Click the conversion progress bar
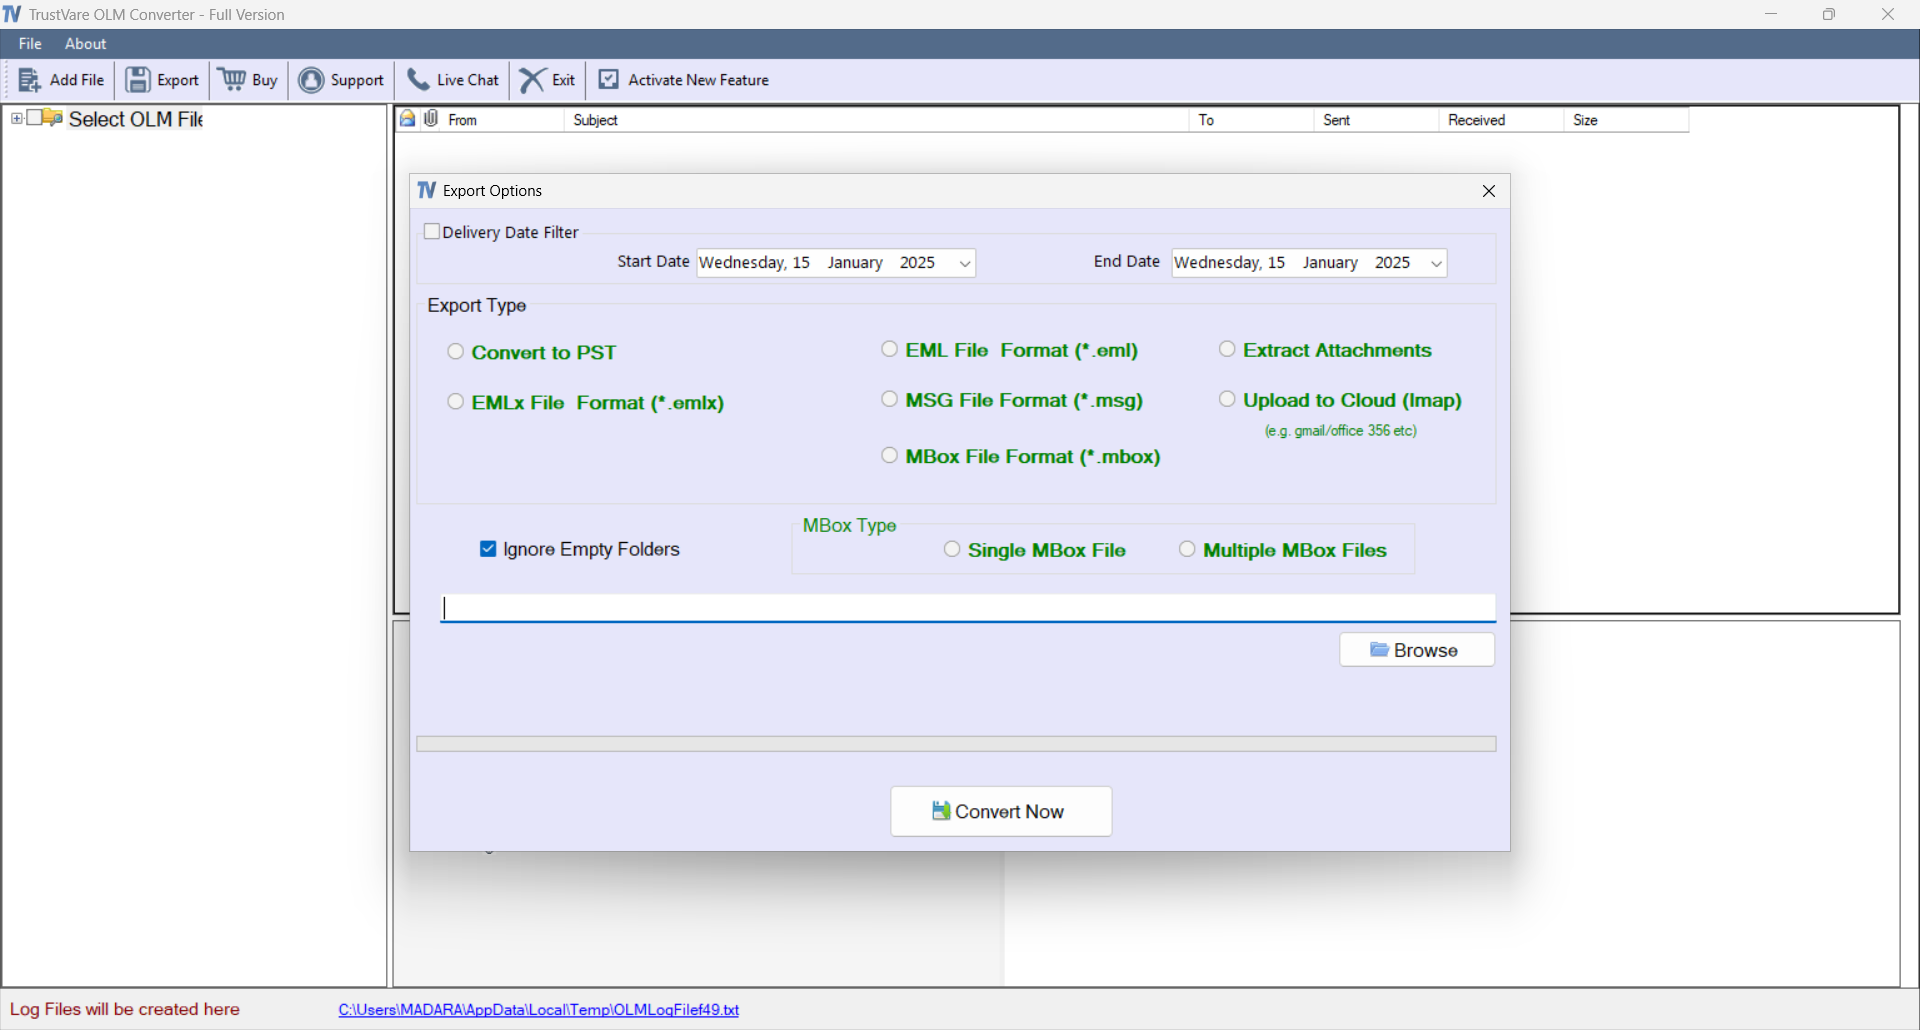Viewport: 1920px width, 1030px height. pos(956,744)
